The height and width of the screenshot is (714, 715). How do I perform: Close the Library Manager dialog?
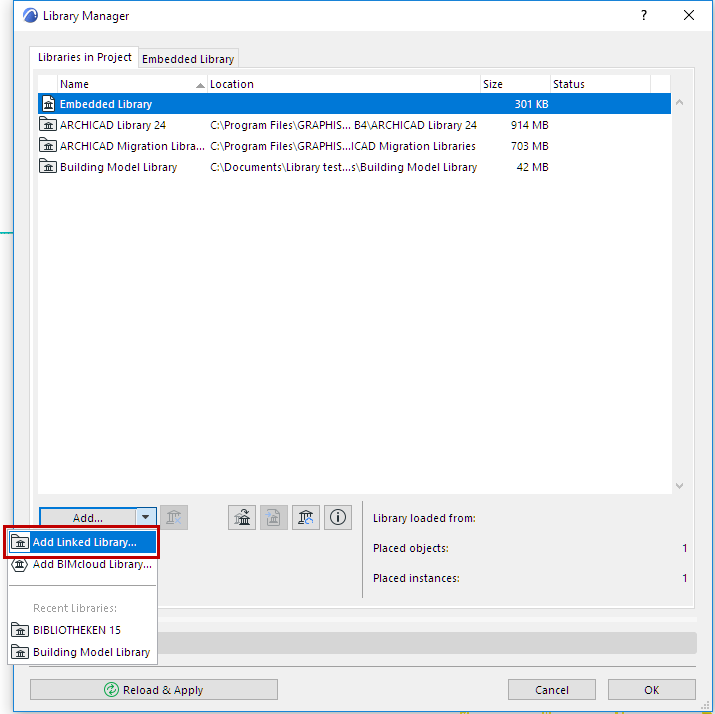coord(689,16)
